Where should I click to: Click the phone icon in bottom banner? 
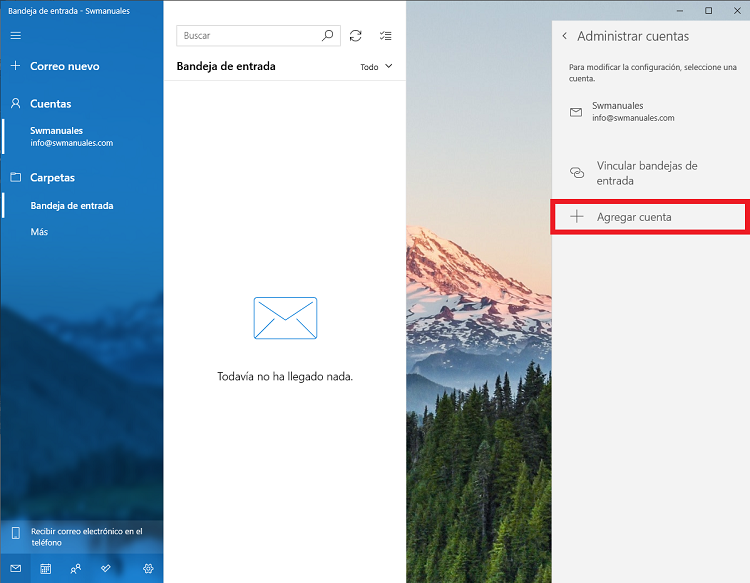click(16, 533)
